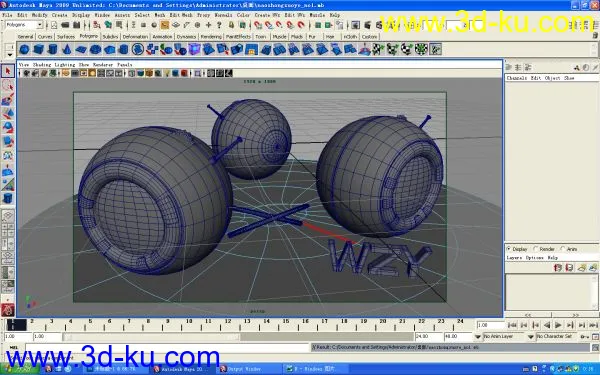Viewport: 600px width, 375px height.
Task: Select the arrow Select tool in toolbox
Action: coord(8,71)
